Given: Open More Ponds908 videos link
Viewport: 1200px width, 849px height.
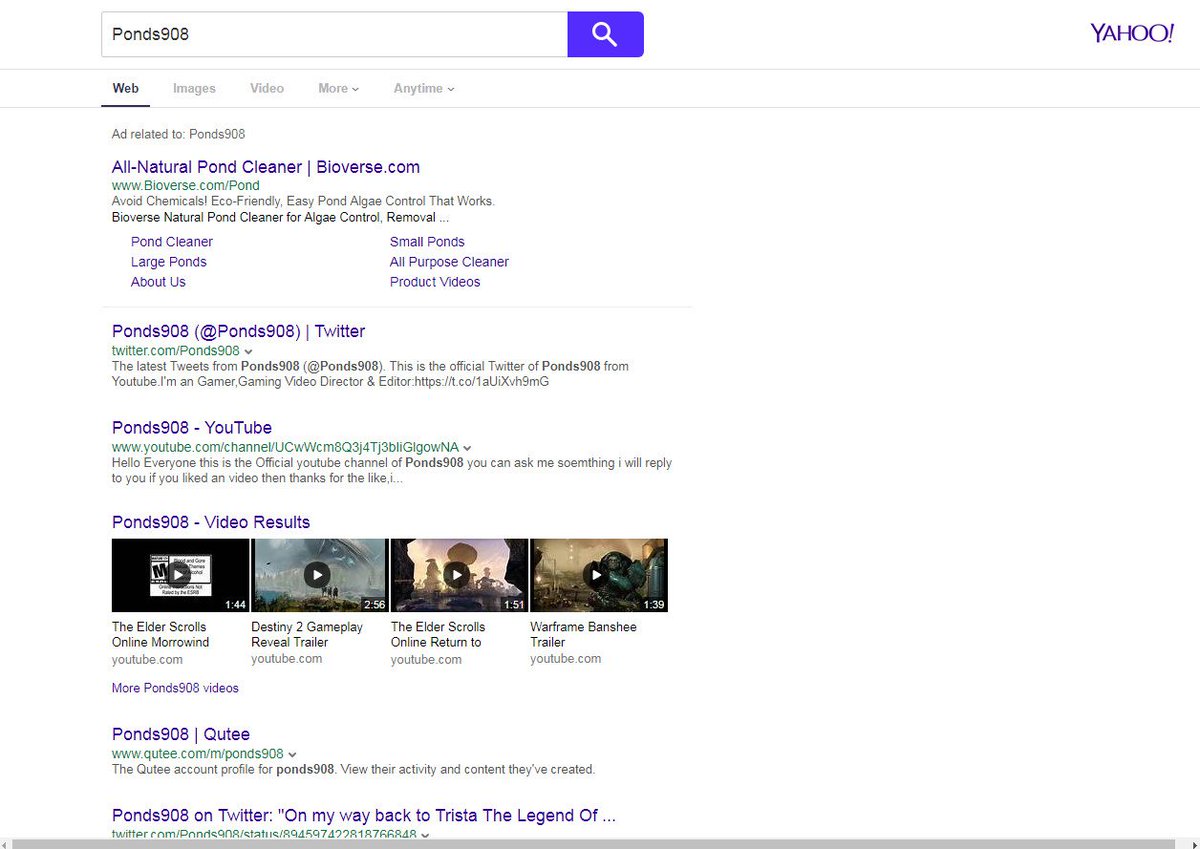Looking at the screenshot, I should (x=175, y=688).
